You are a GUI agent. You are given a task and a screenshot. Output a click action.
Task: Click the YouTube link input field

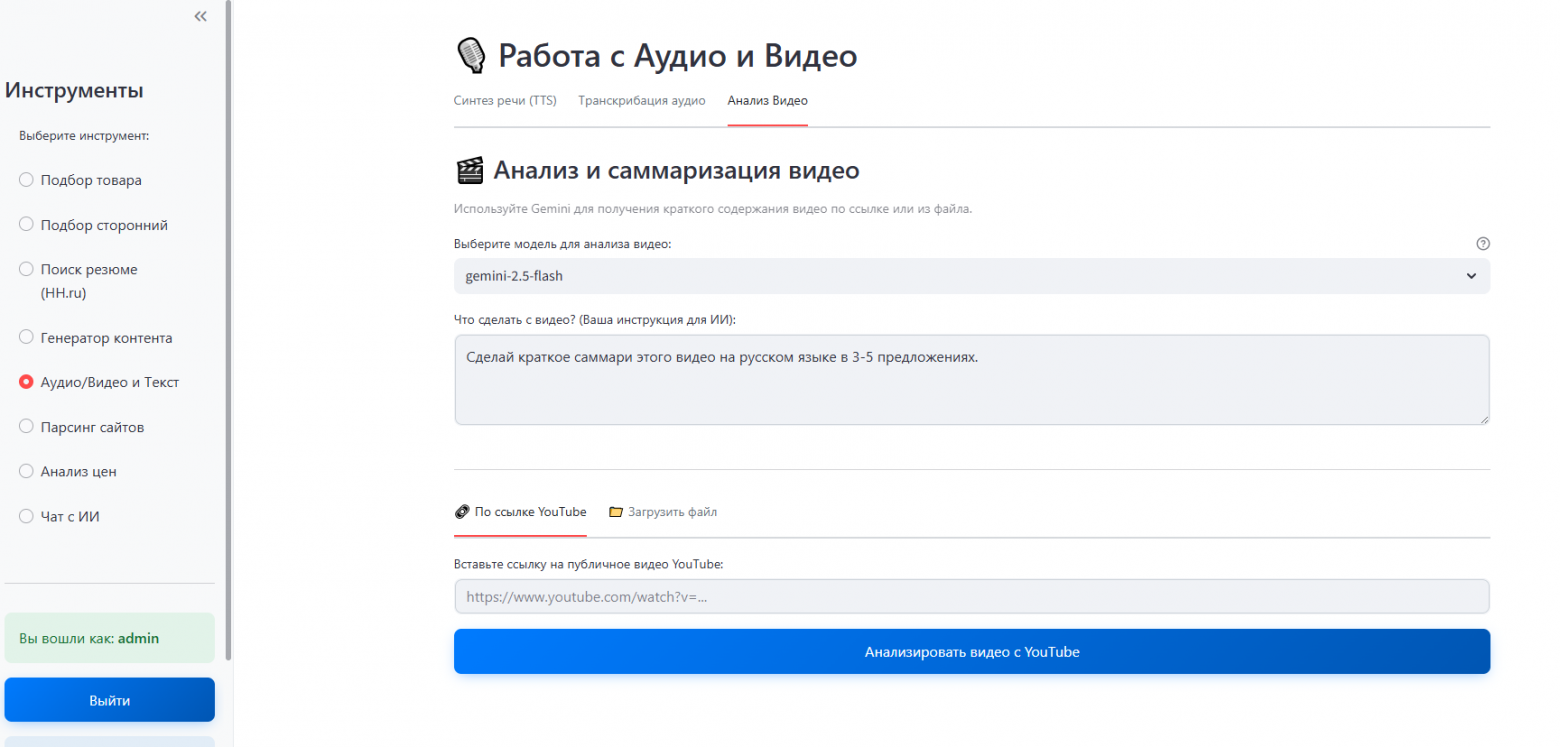971,596
